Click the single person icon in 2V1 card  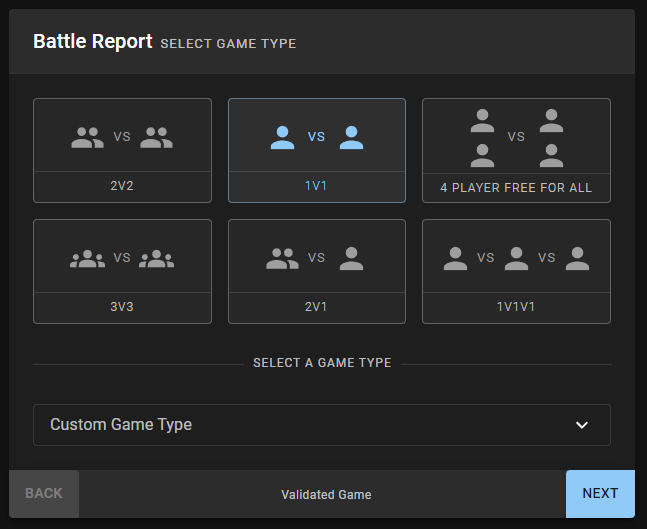pos(351,259)
